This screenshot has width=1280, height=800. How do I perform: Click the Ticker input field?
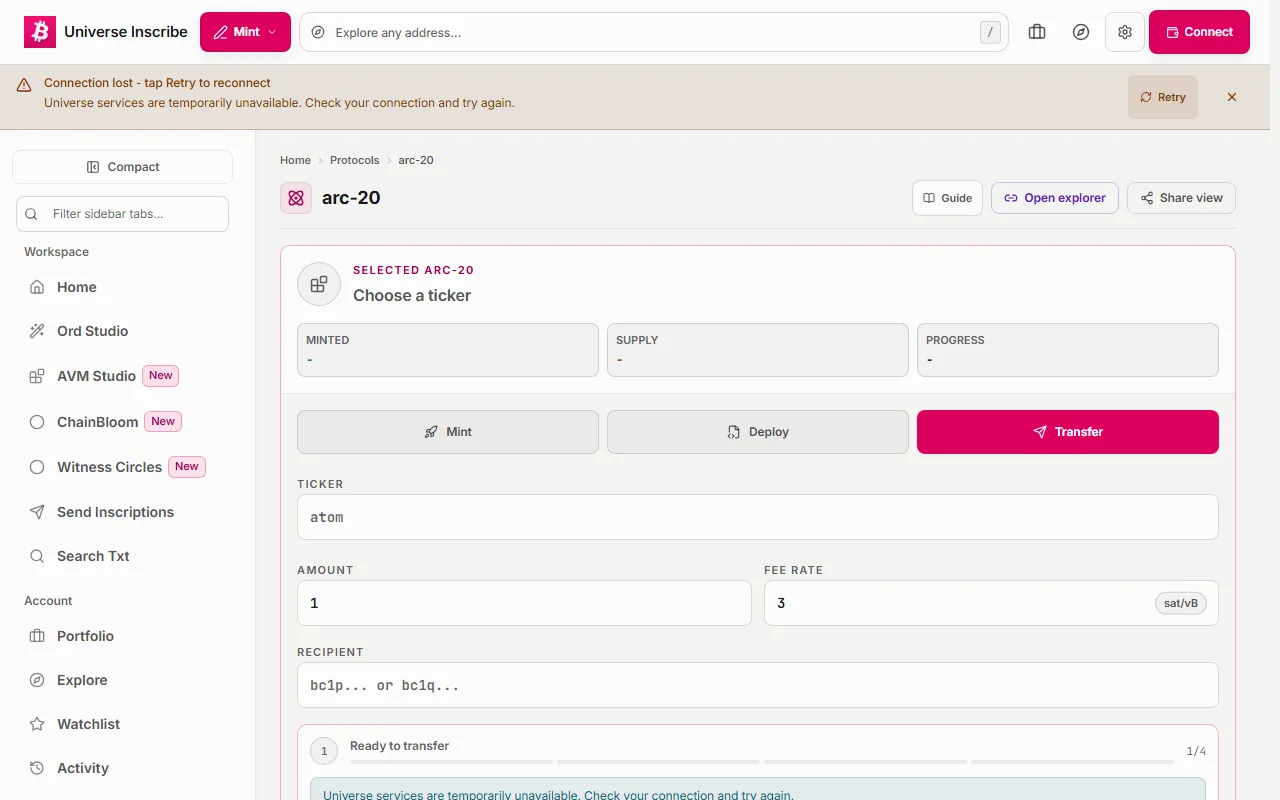click(758, 517)
